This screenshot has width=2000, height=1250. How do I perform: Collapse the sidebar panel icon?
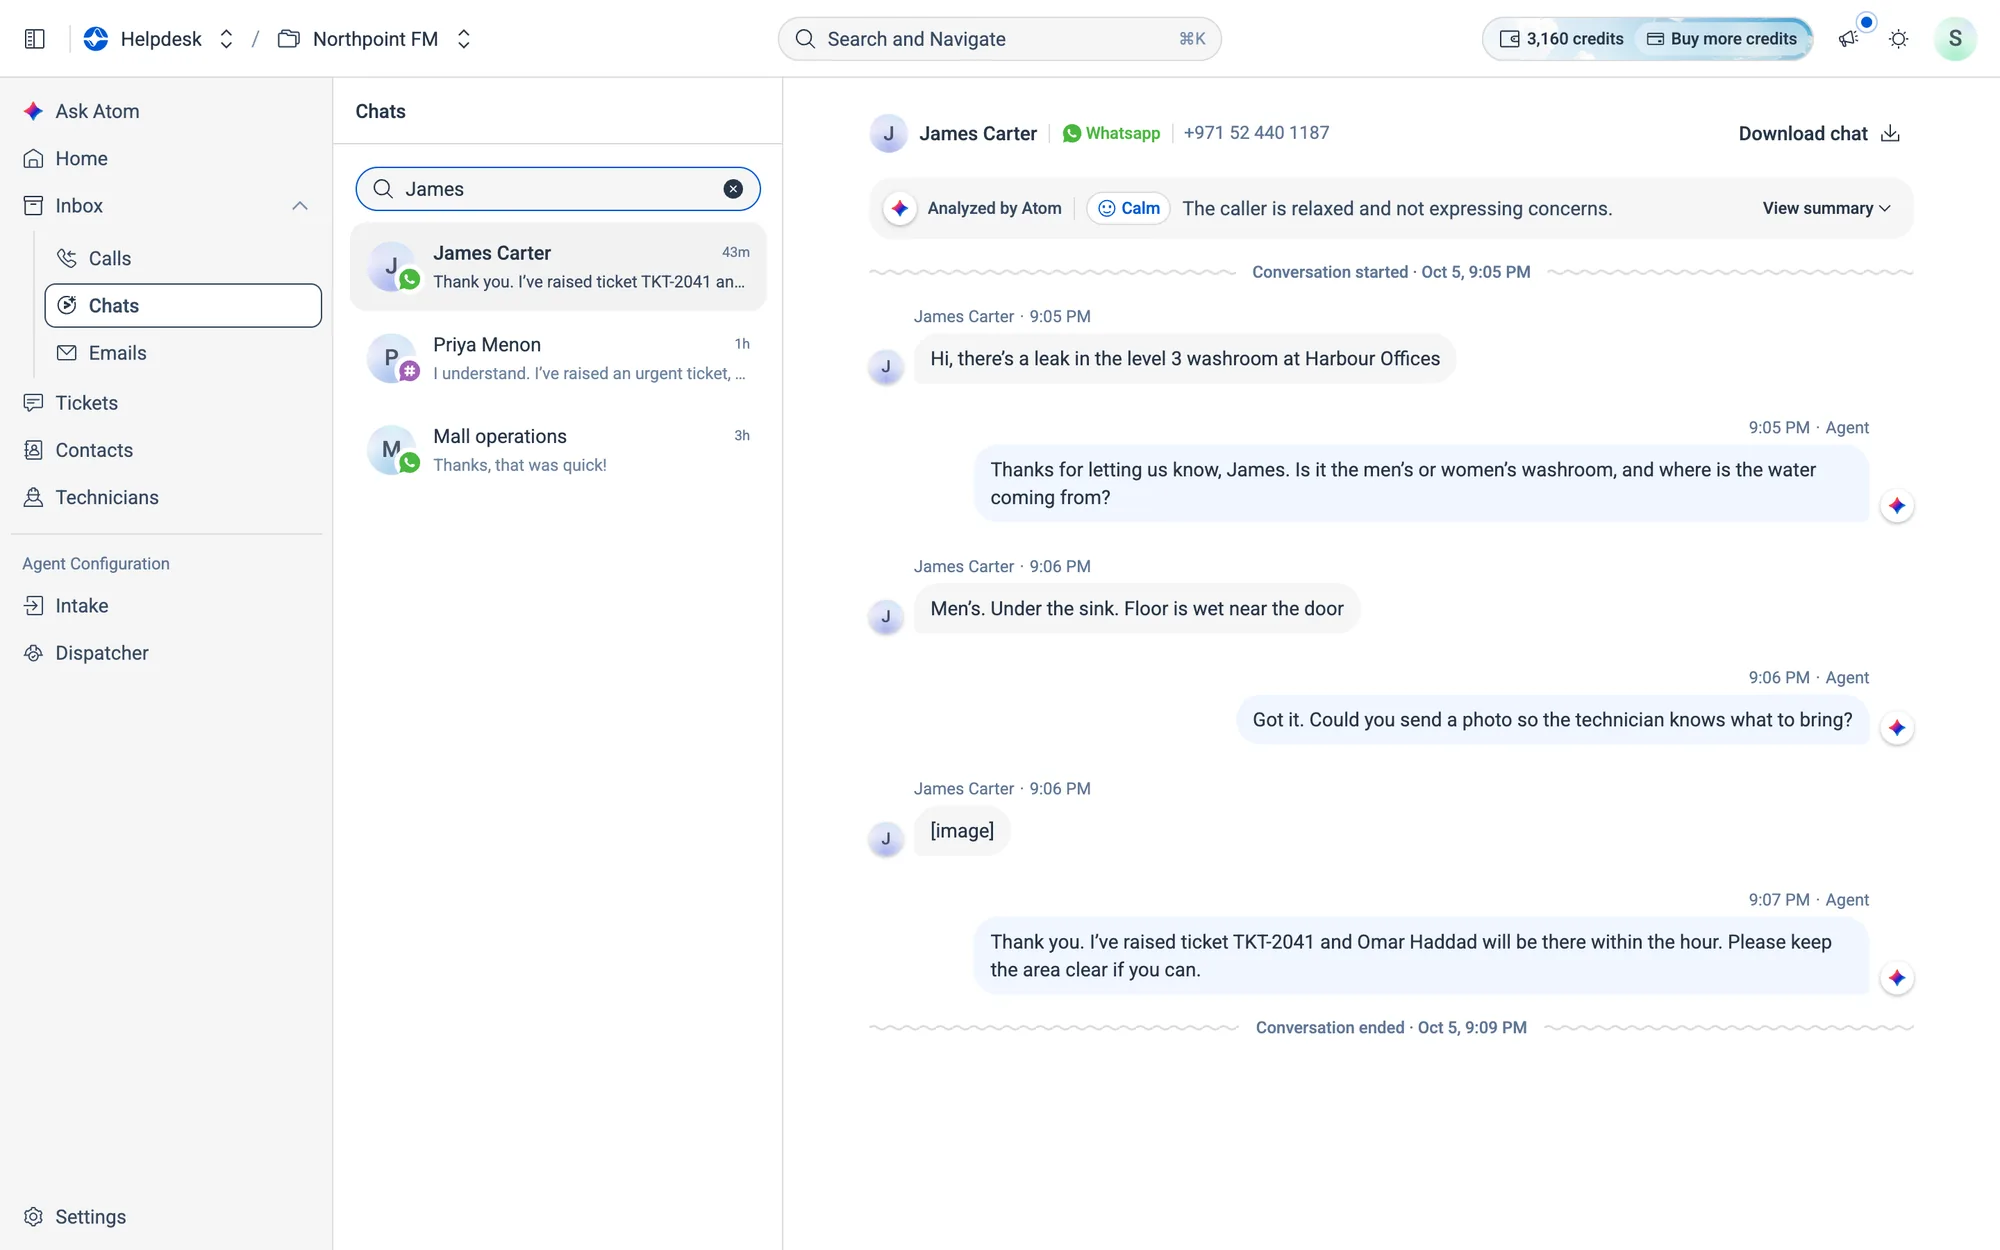tap(35, 39)
